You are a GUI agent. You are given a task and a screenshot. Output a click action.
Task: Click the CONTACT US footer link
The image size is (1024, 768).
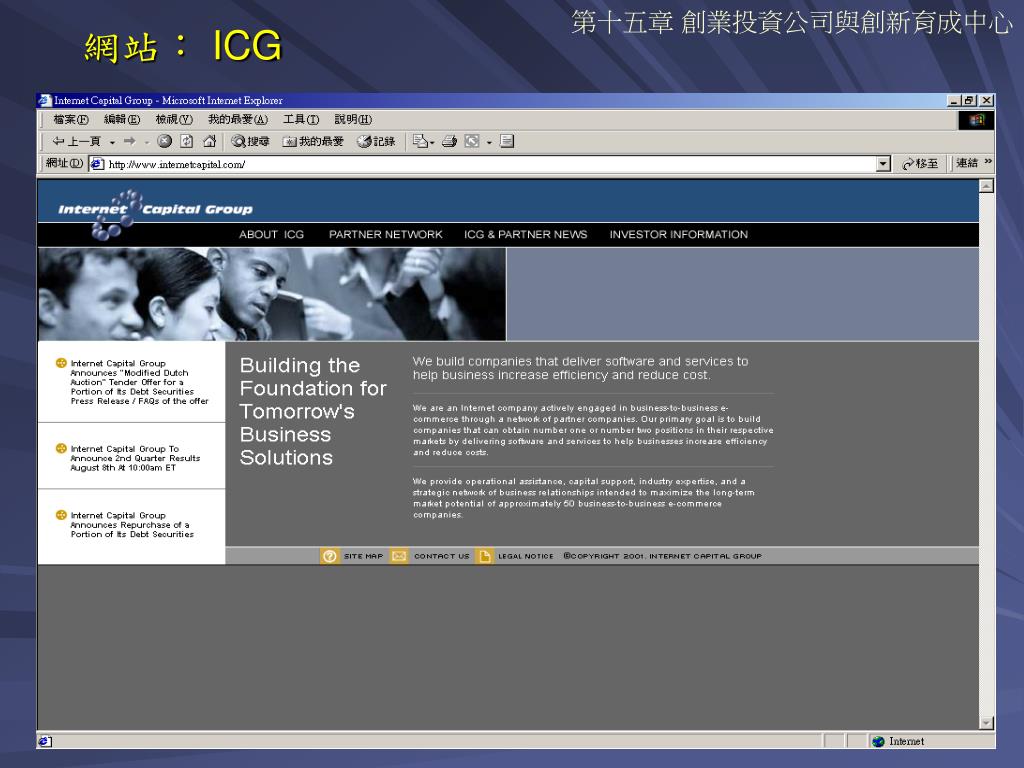point(441,556)
